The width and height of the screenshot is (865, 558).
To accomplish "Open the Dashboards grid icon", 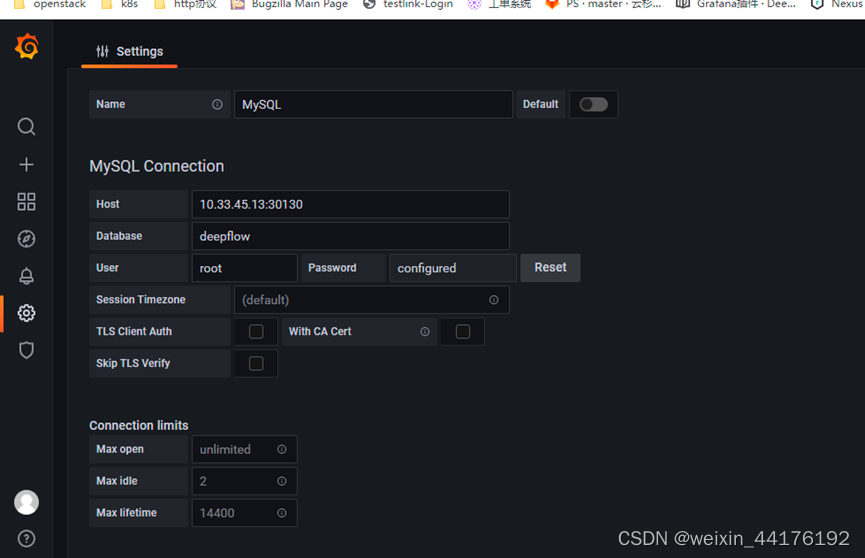I will 26,201.
